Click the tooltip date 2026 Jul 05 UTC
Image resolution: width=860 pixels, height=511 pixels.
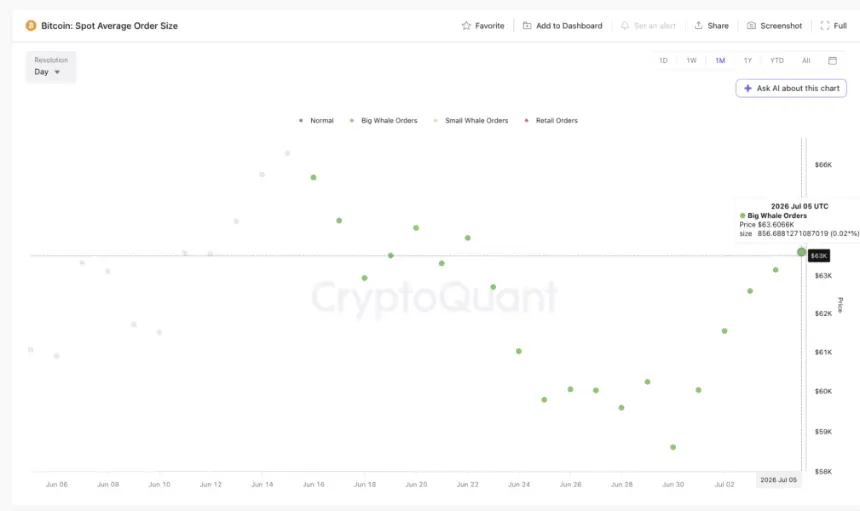coord(799,206)
